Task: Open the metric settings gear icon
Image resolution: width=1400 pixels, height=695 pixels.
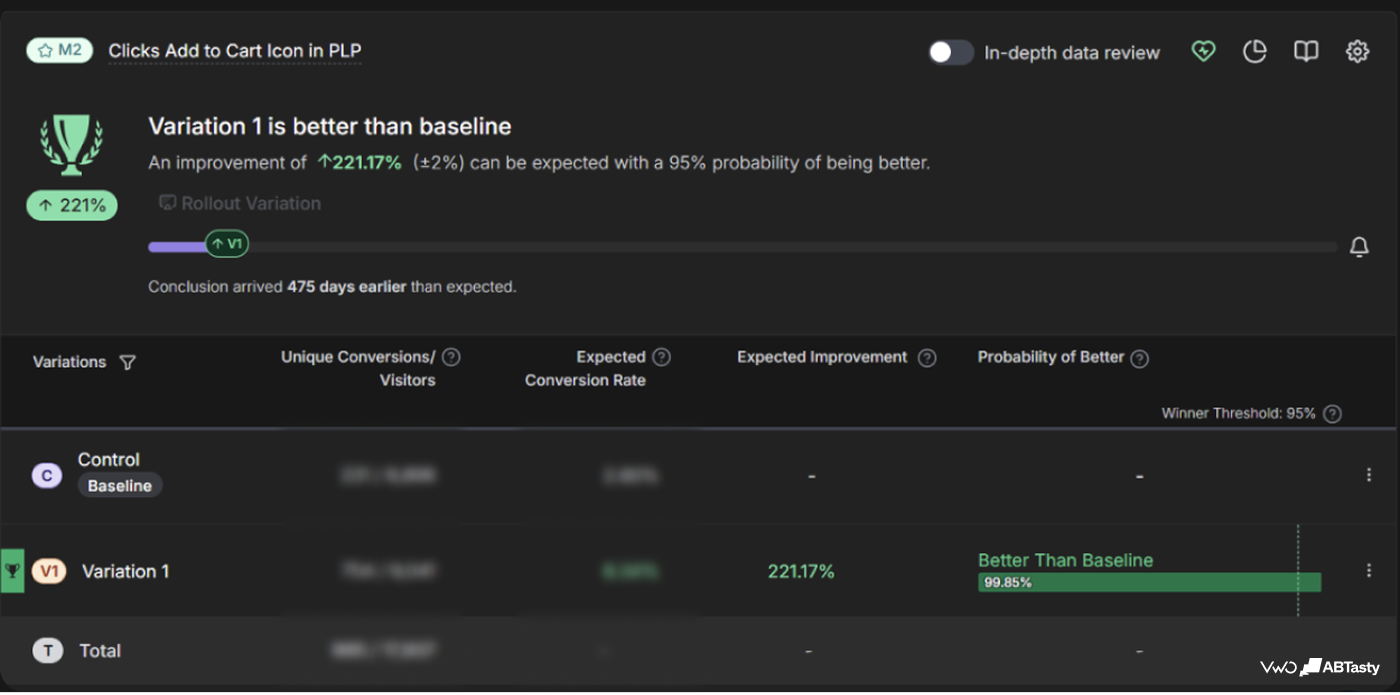Action: pos(1357,52)
